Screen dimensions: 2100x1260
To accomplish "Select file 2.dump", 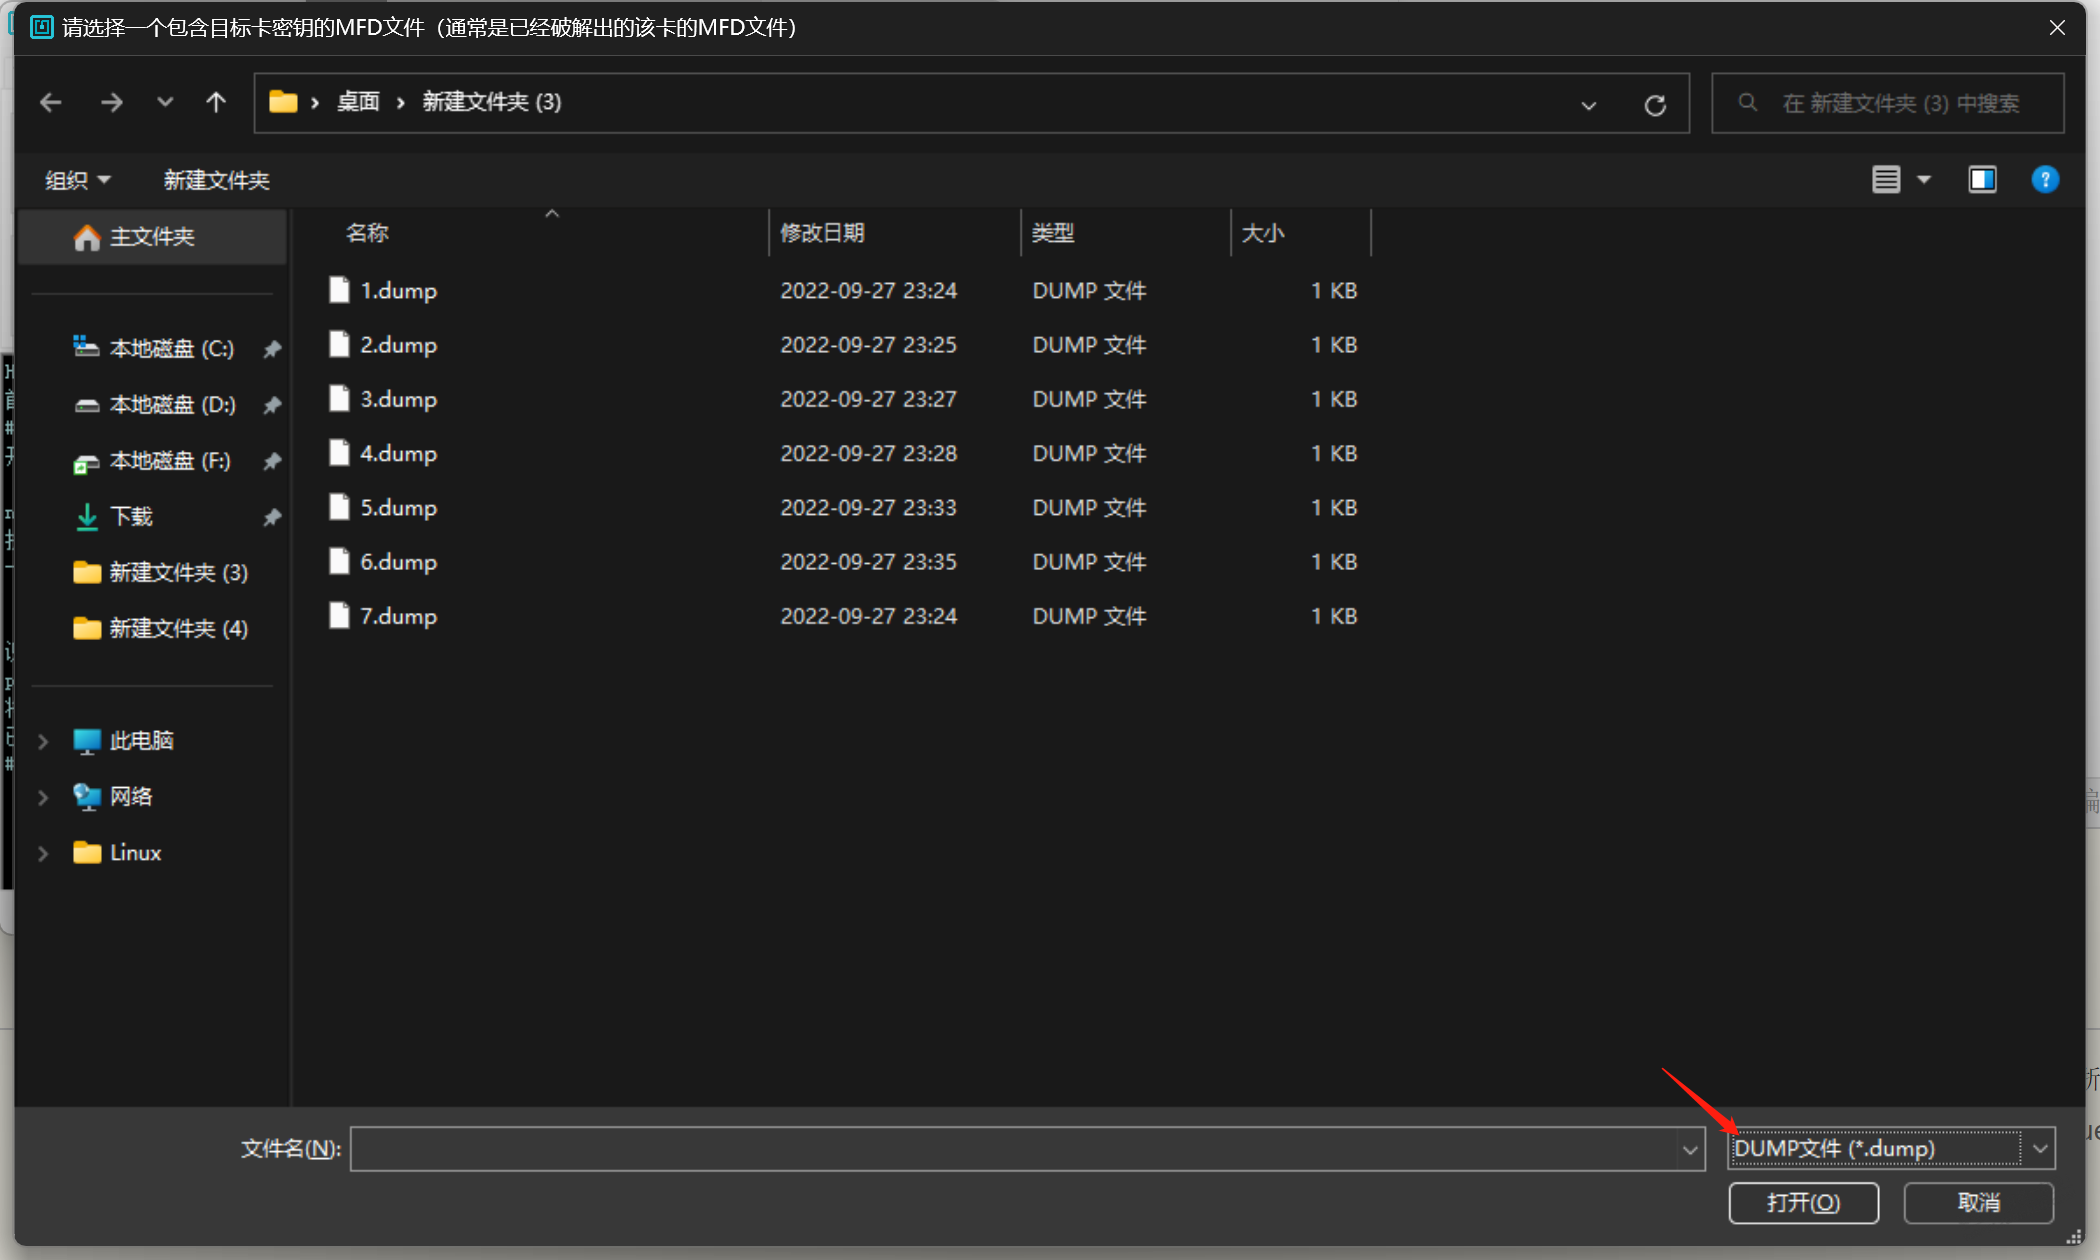I will (x=398, y=345).
